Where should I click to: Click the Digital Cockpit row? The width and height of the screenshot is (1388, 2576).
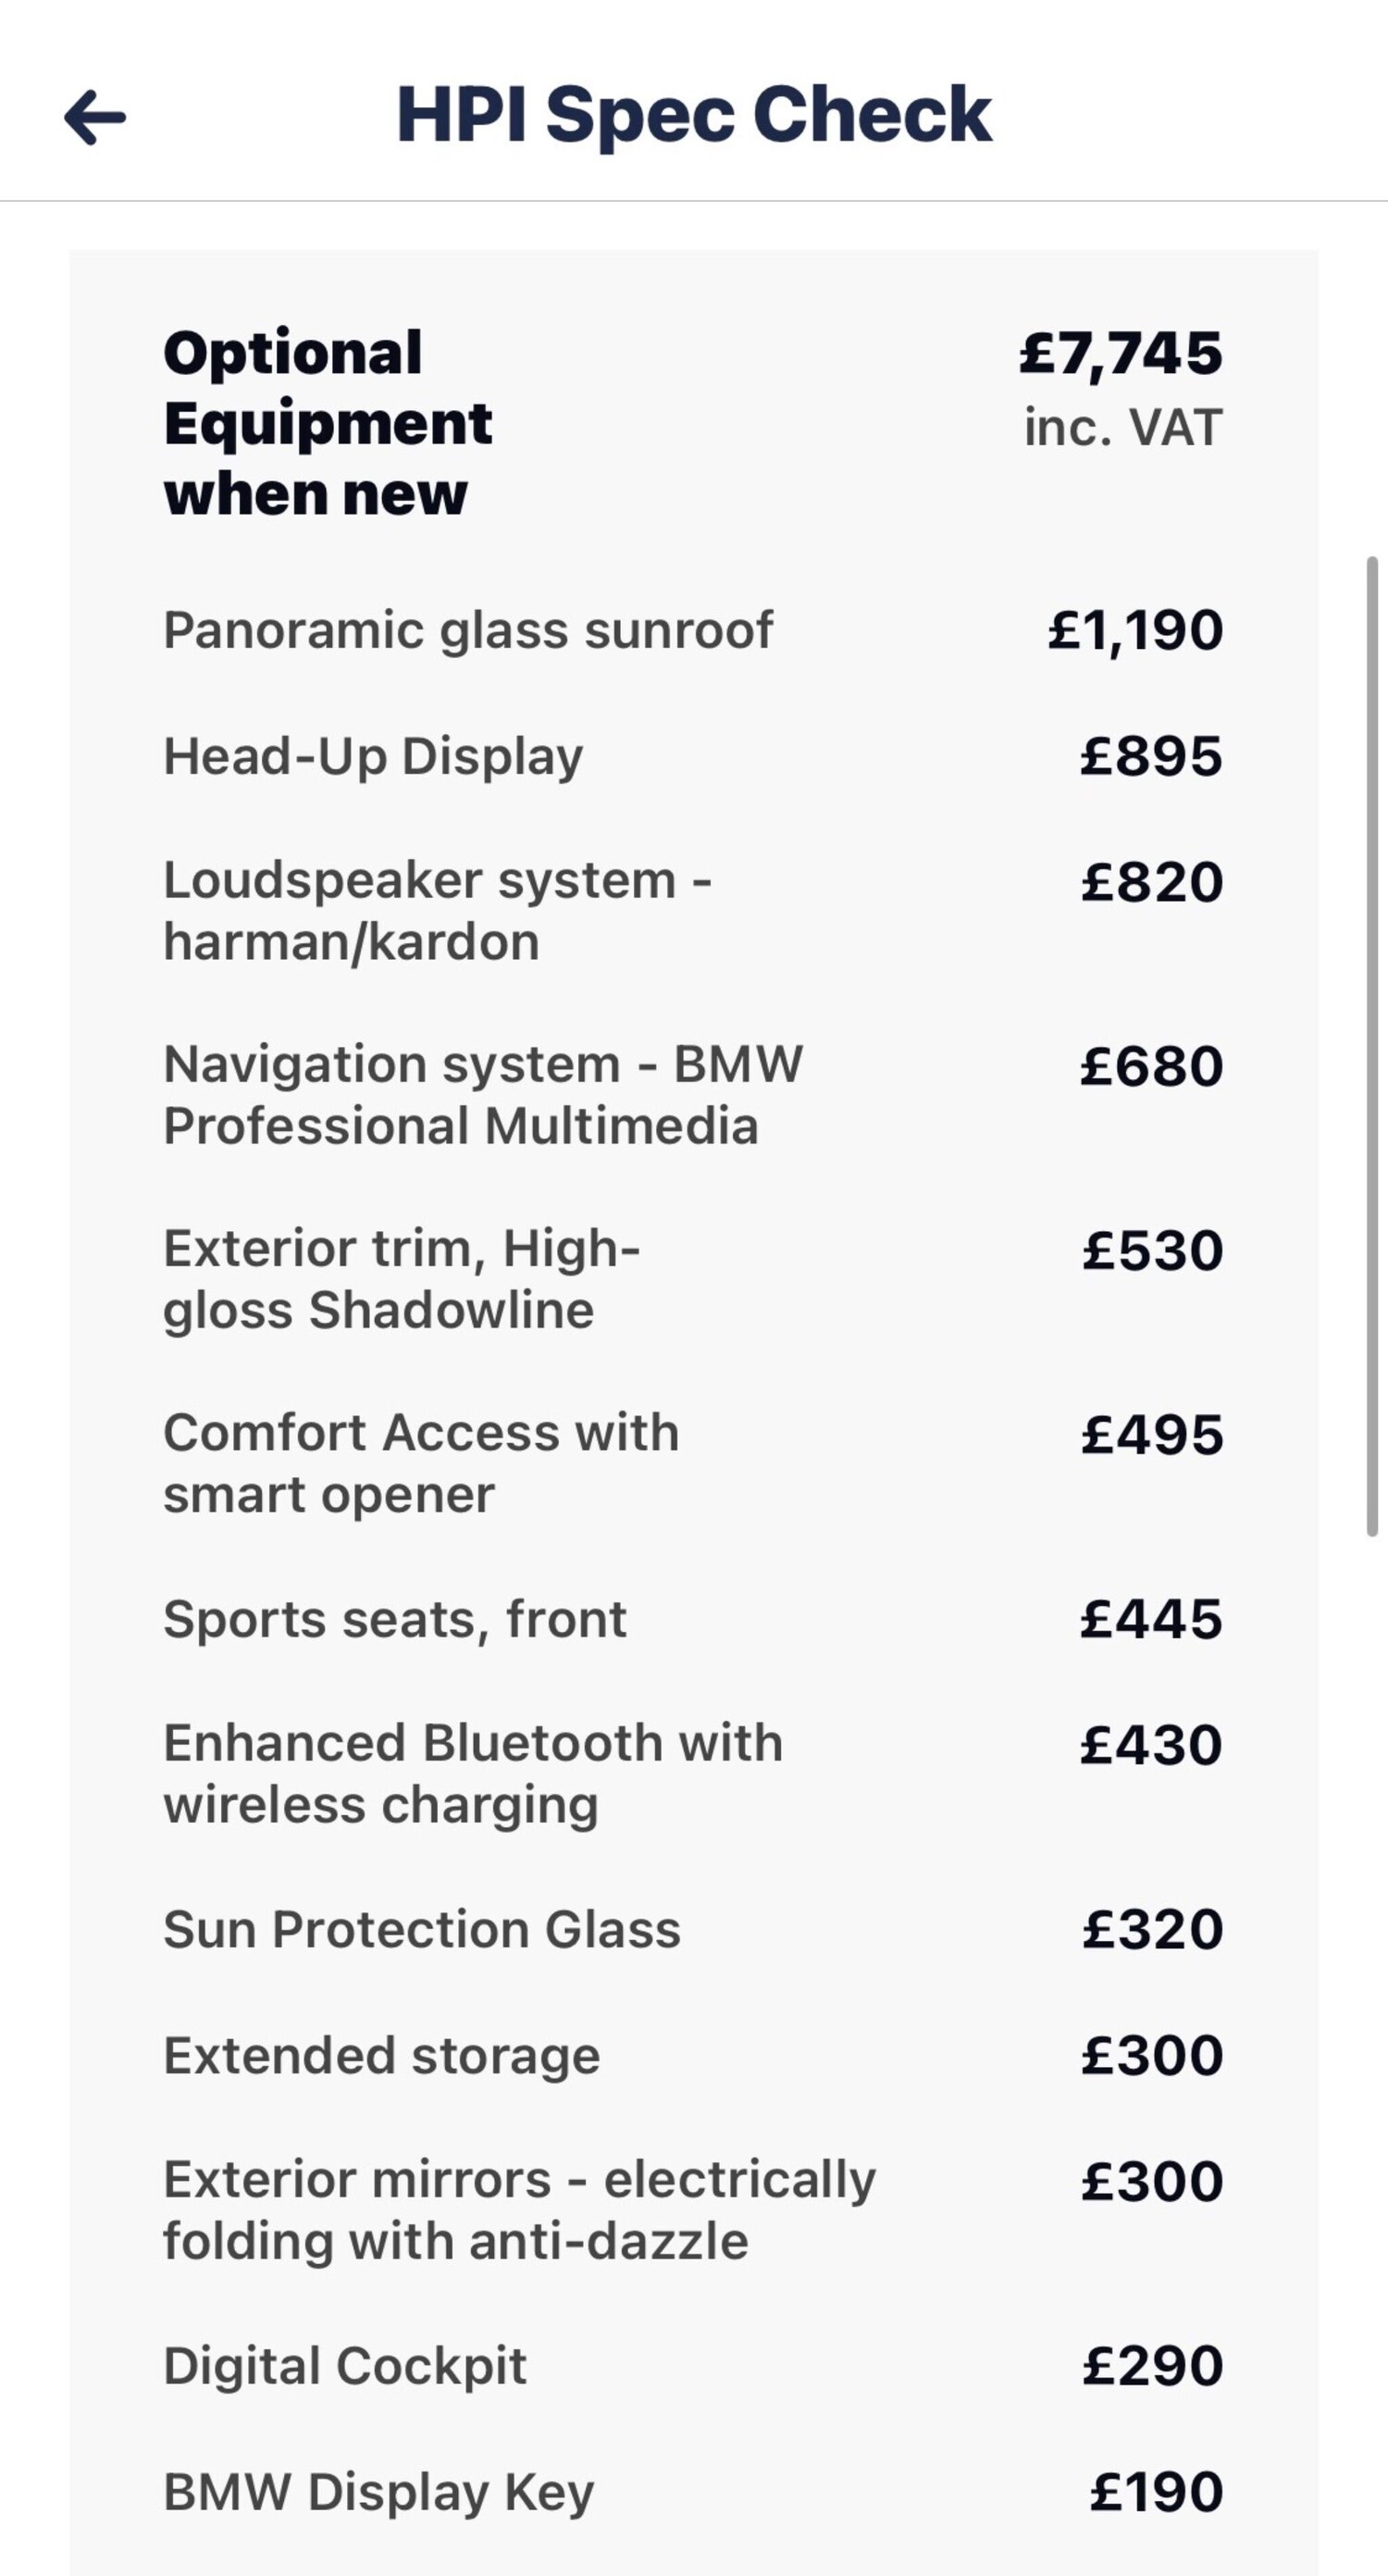click(x=345, y=2366)
